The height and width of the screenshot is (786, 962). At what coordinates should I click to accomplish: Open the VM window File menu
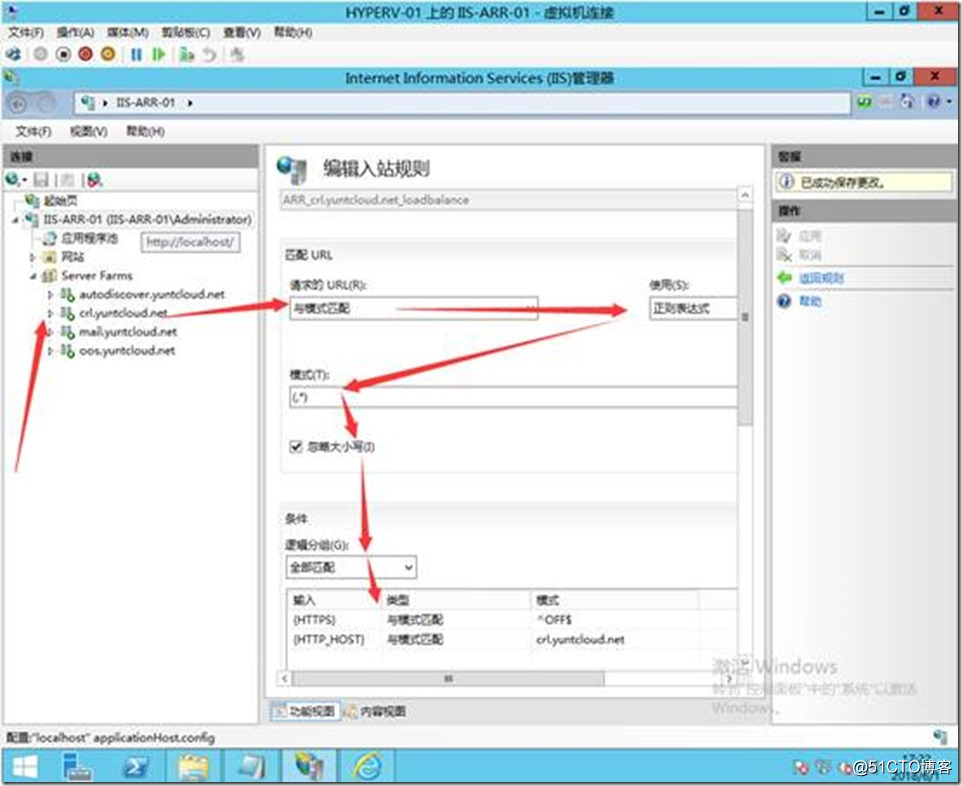pos(26,33)
